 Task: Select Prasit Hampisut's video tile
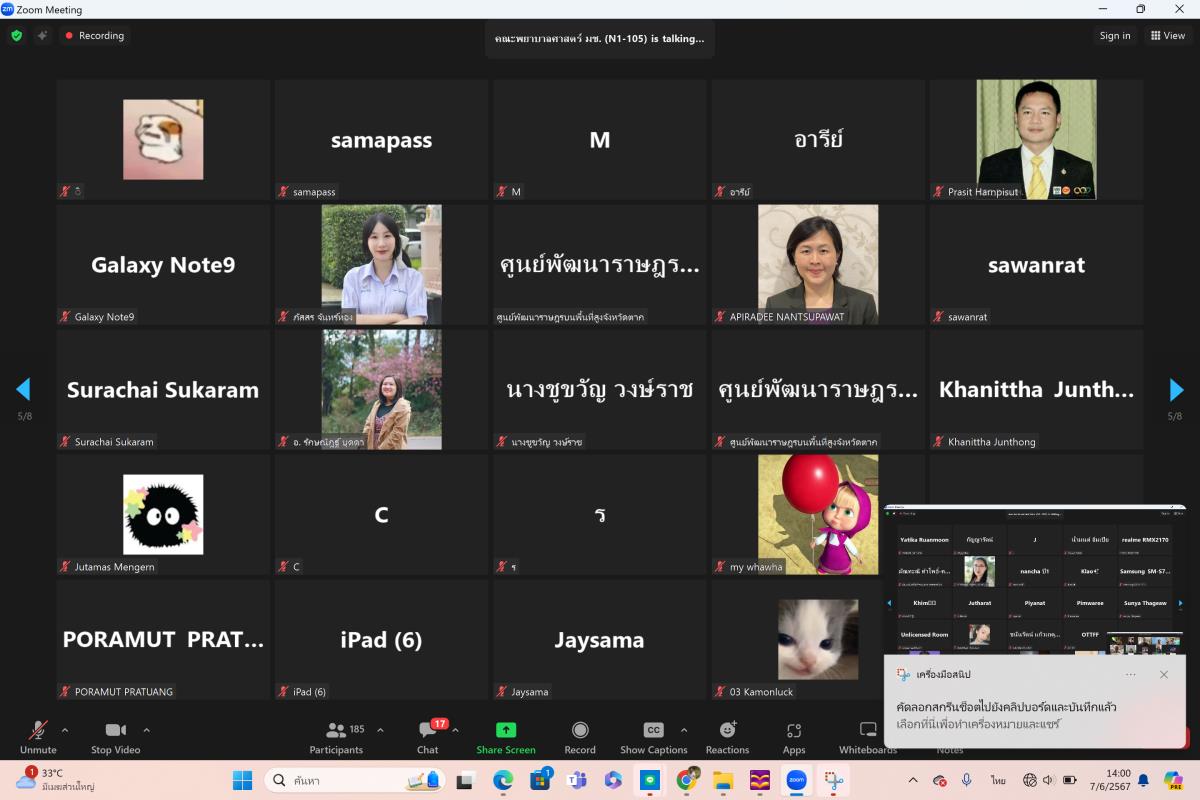[1037, 140]
